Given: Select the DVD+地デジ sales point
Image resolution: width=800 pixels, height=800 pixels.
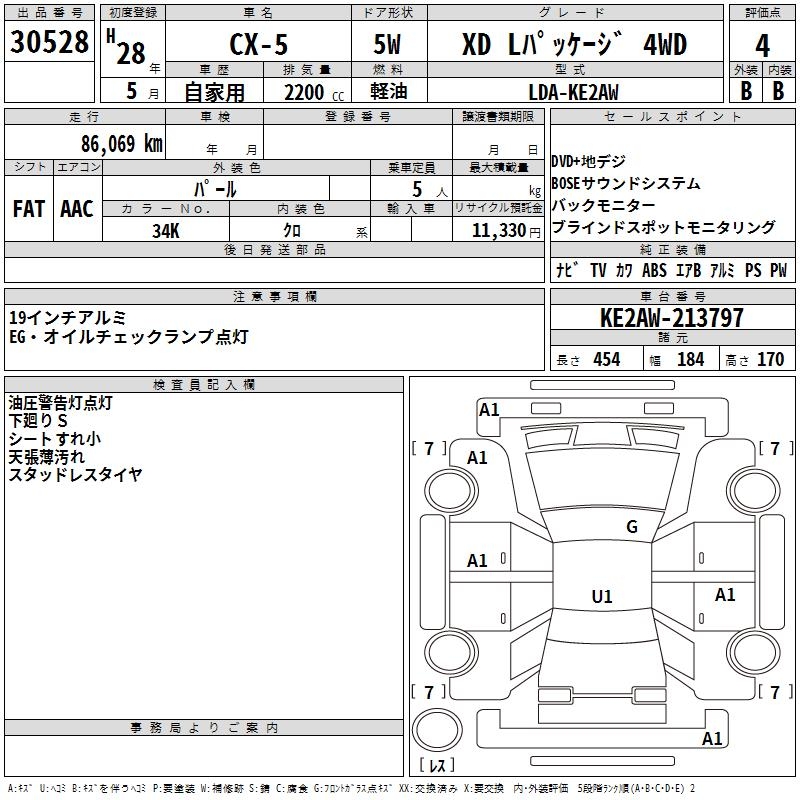Looking at the screenshot, I should click(x=588, y=161).
